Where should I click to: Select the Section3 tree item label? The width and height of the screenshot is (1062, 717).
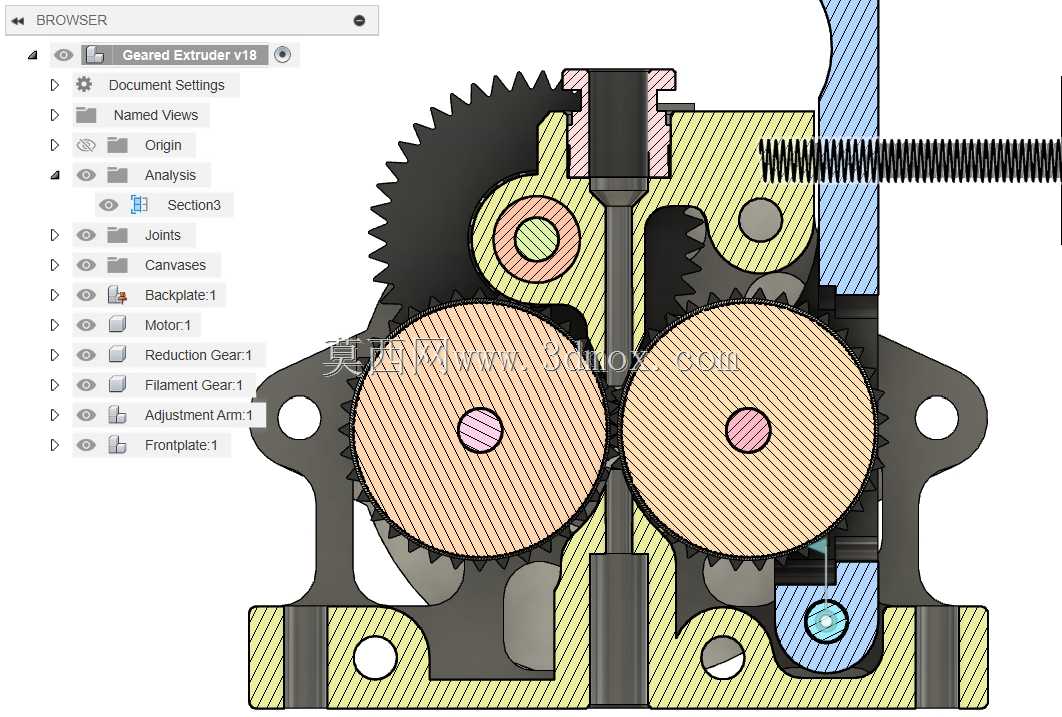(194, 204)
